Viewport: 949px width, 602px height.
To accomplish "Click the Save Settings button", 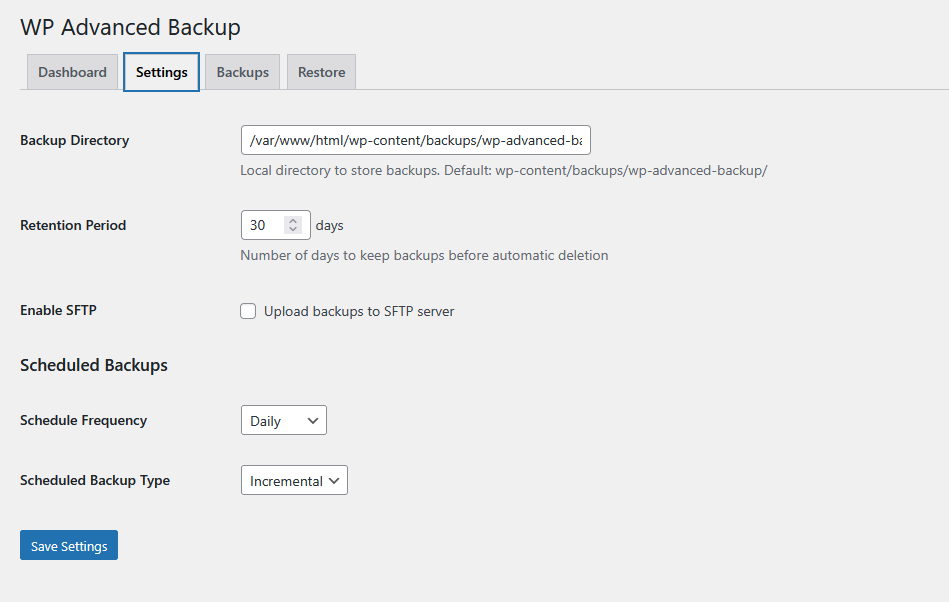I will pos(69,546).
